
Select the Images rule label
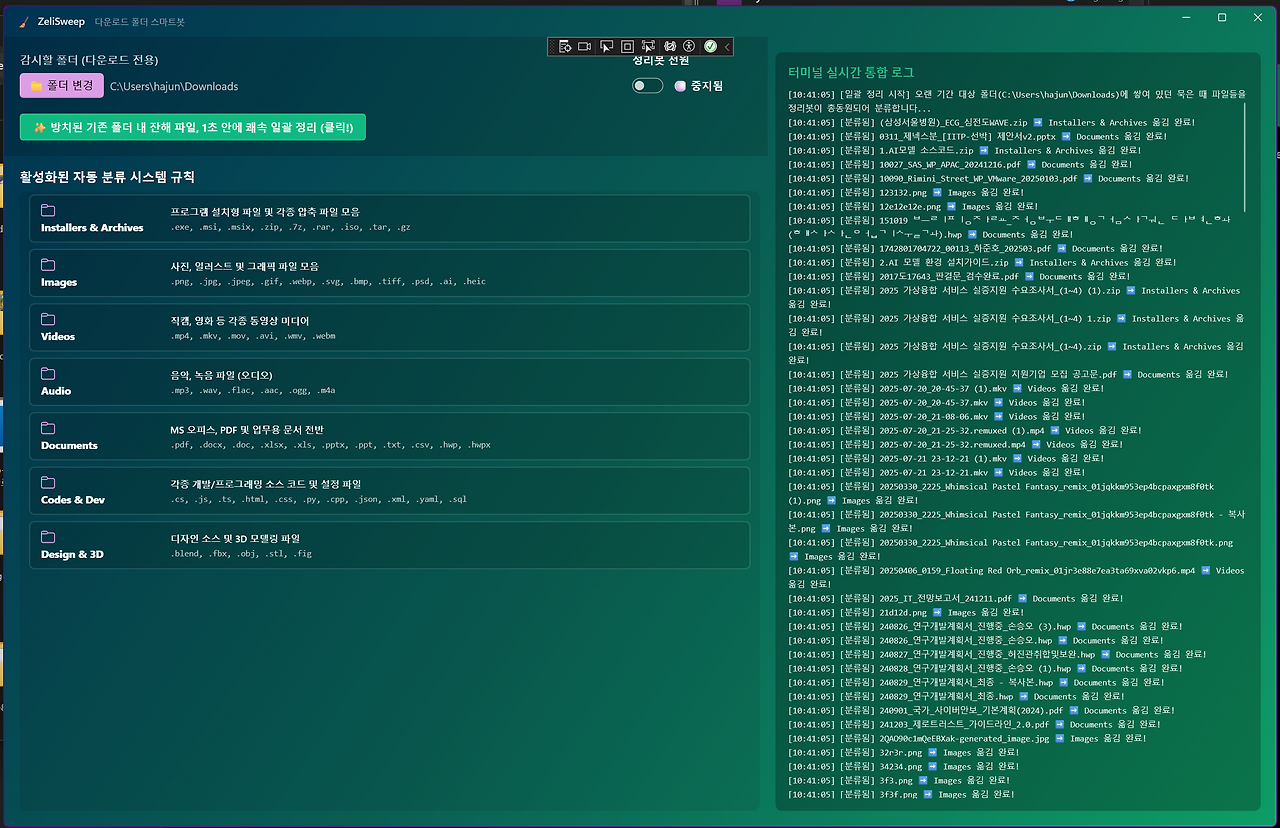coord(59,283)
